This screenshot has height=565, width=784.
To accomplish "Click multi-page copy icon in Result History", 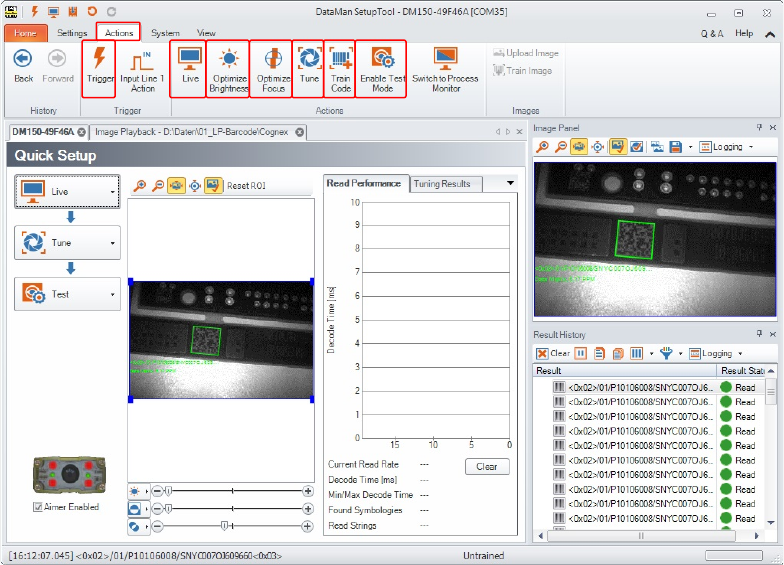I will tap(618, 354).
